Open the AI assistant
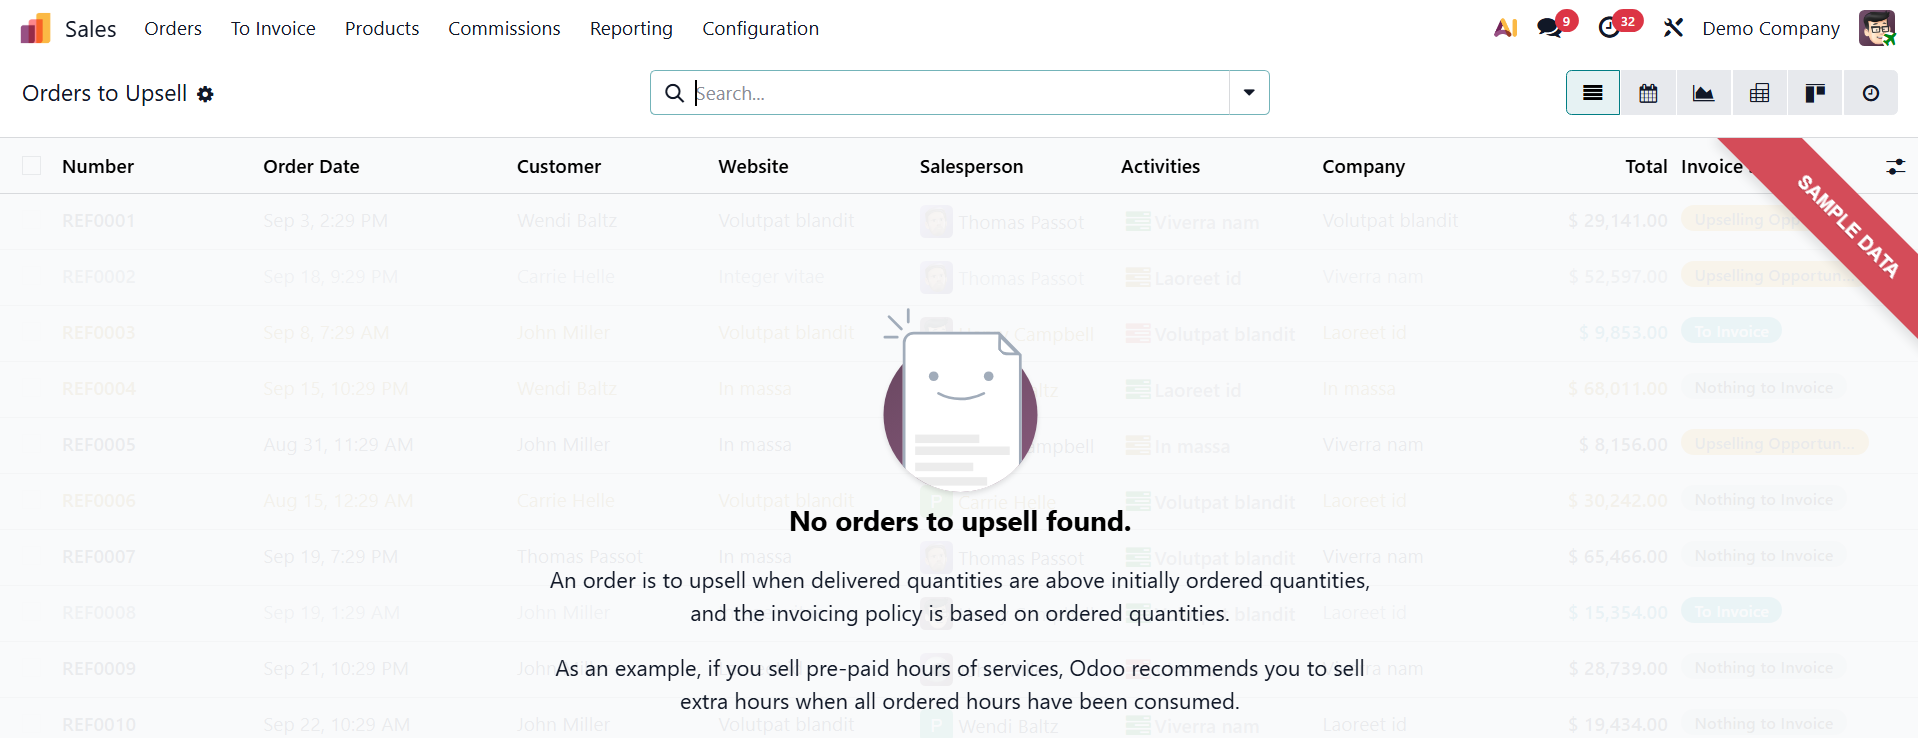1918x738 pixels. pos(1506,28)
